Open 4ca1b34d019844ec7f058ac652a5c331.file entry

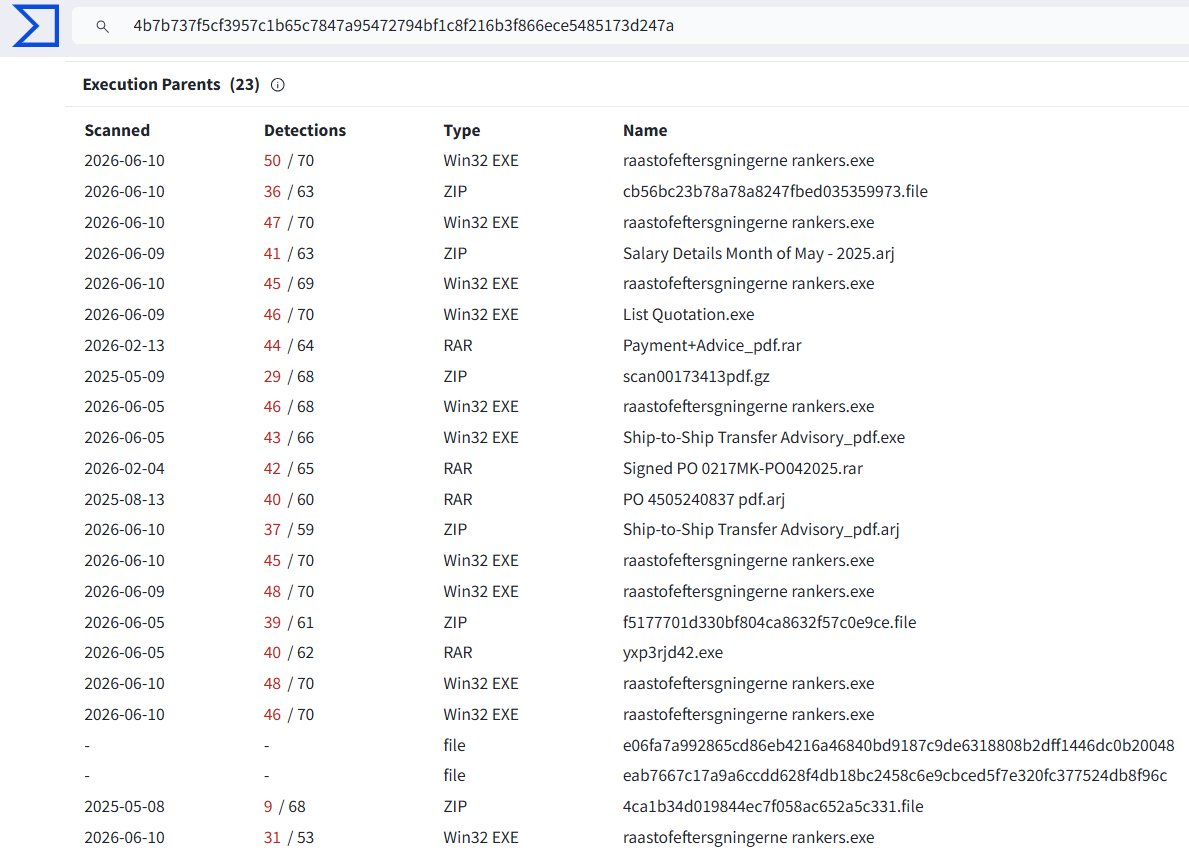click(x=773, y=807)
